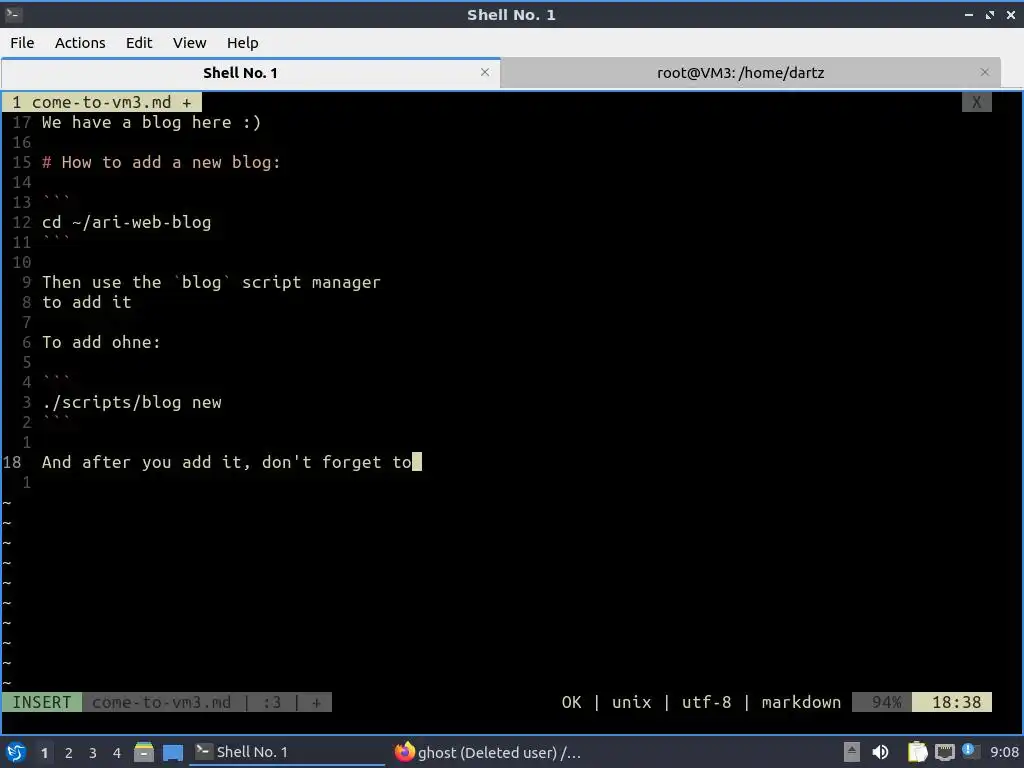Launch the file manager from the taskbar
The image size is (1024, 768).
tap(144, 752)
